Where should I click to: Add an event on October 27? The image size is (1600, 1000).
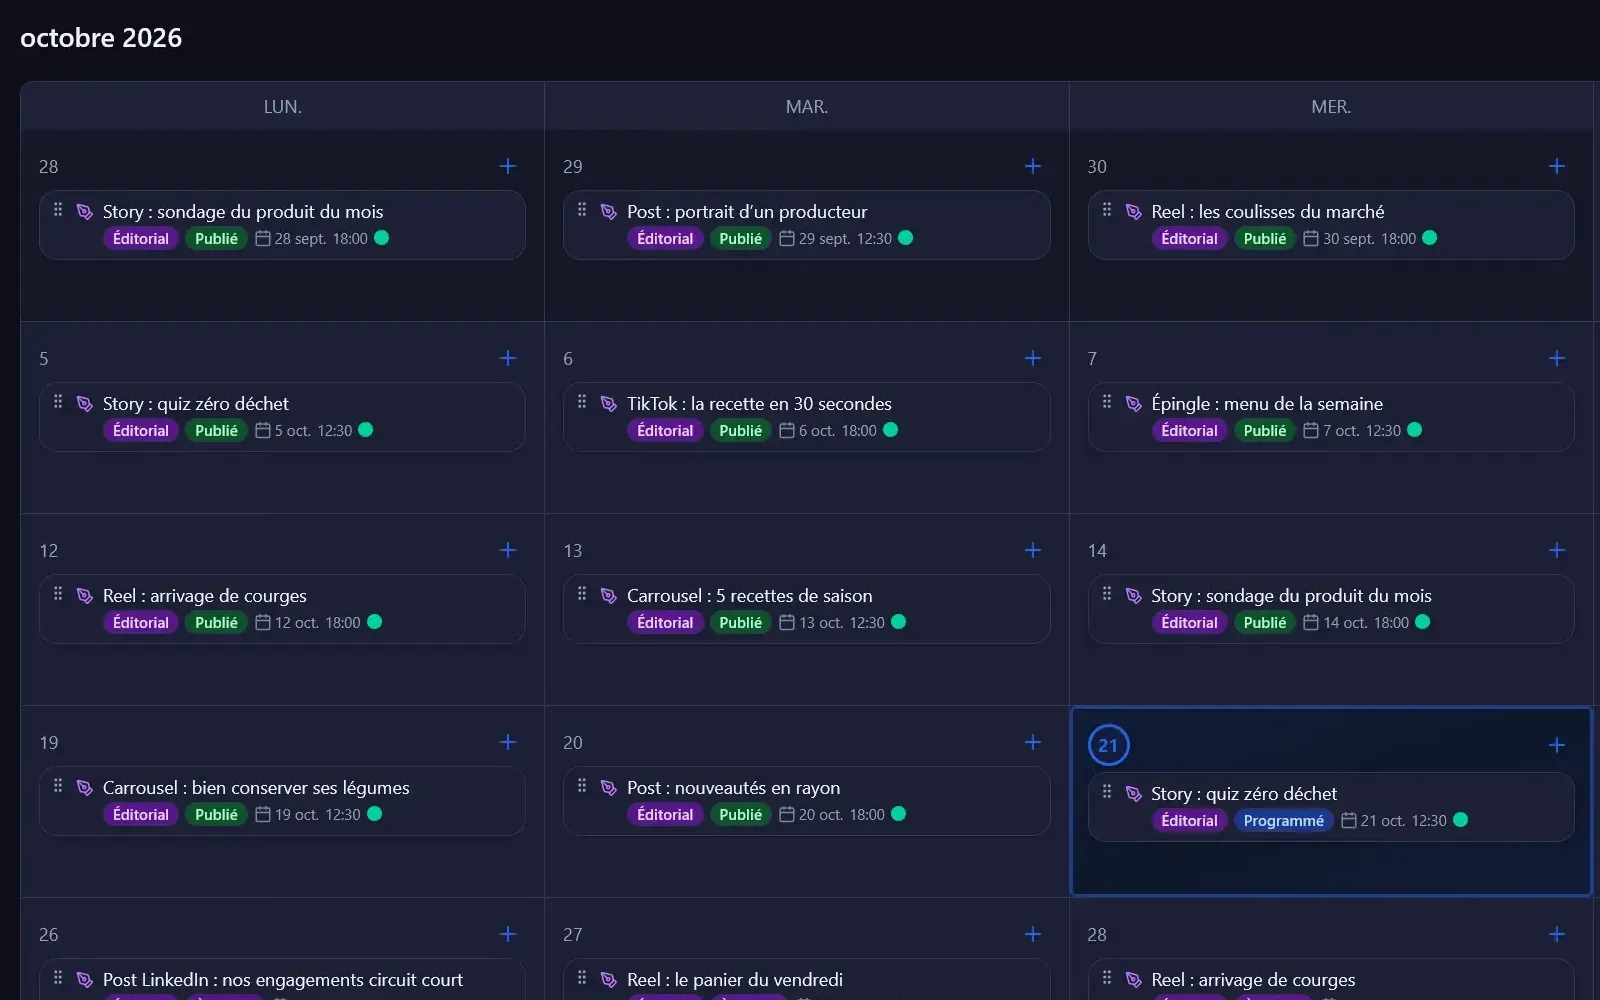pos(1033,934)
